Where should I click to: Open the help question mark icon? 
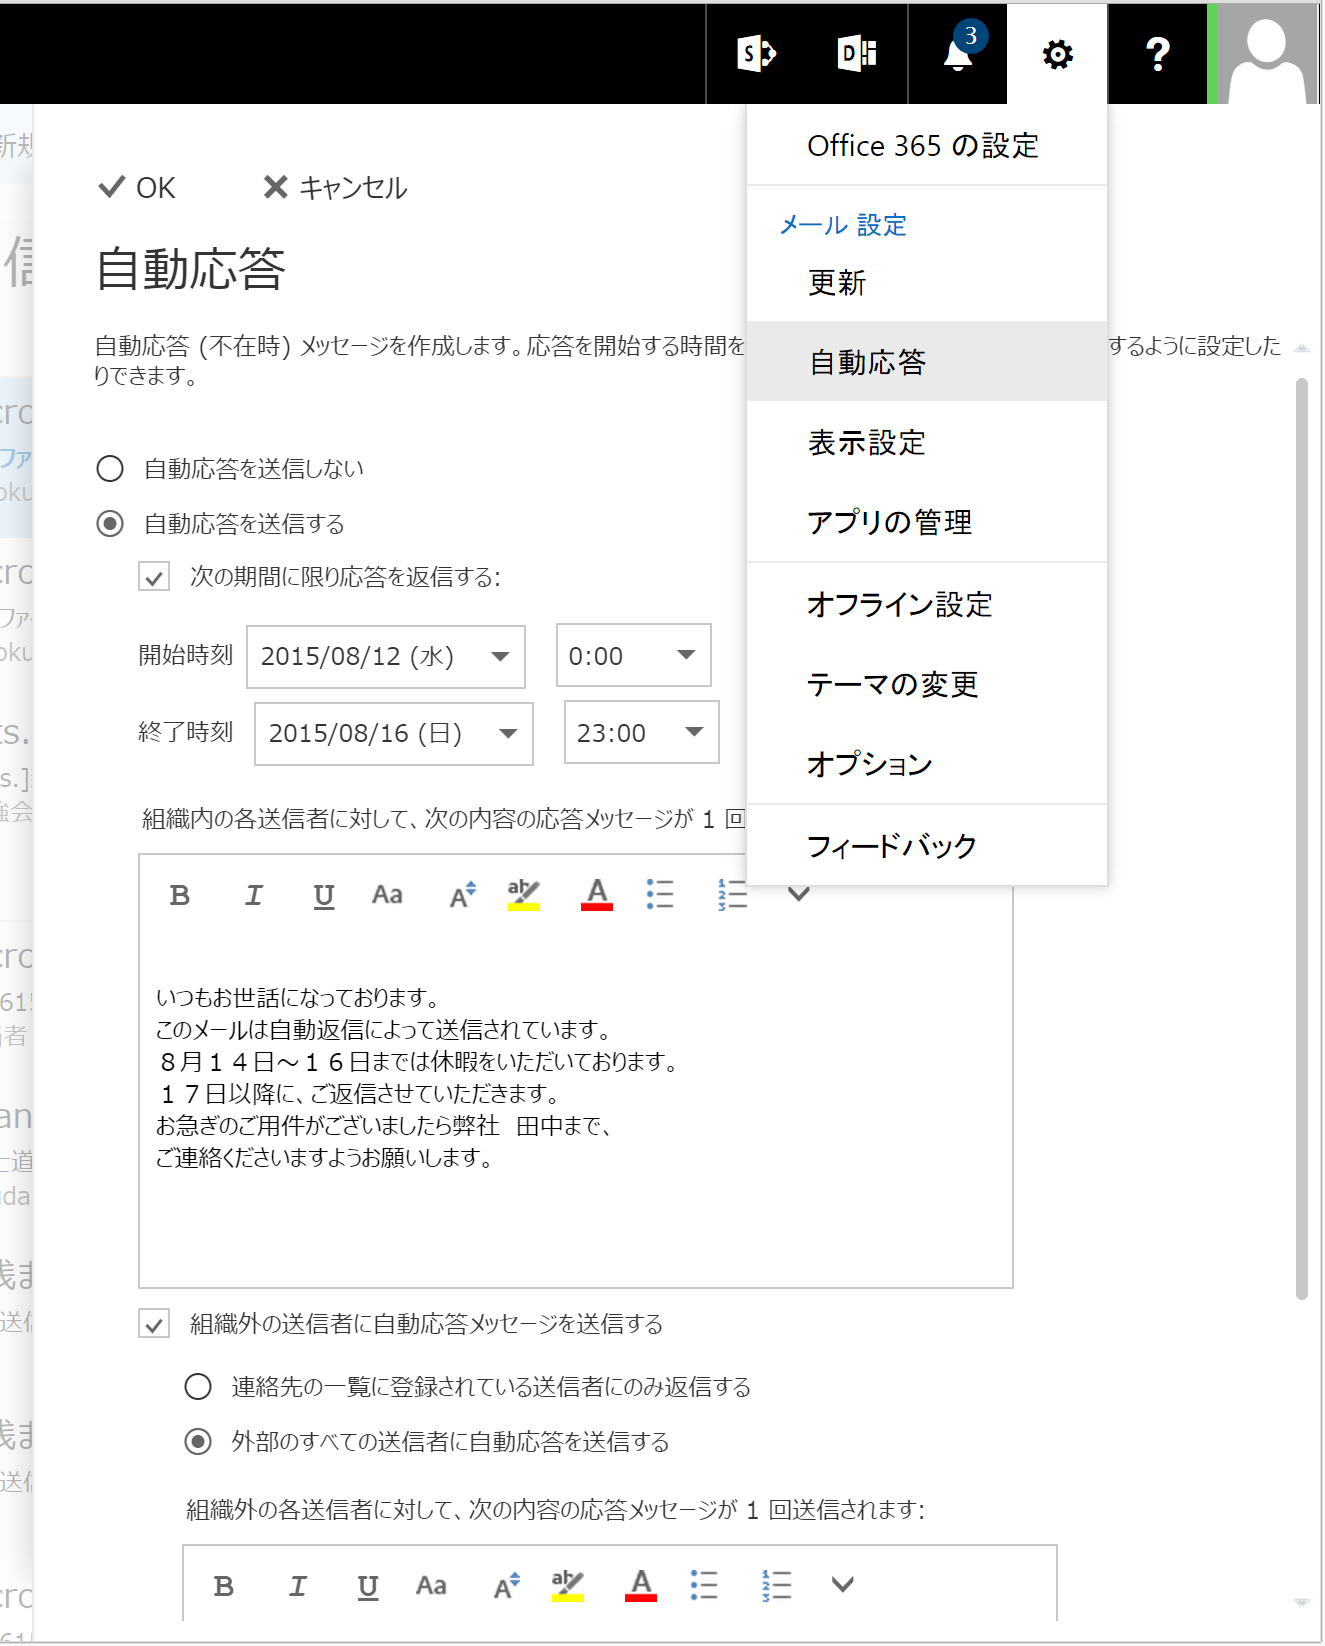(1157, 53)
